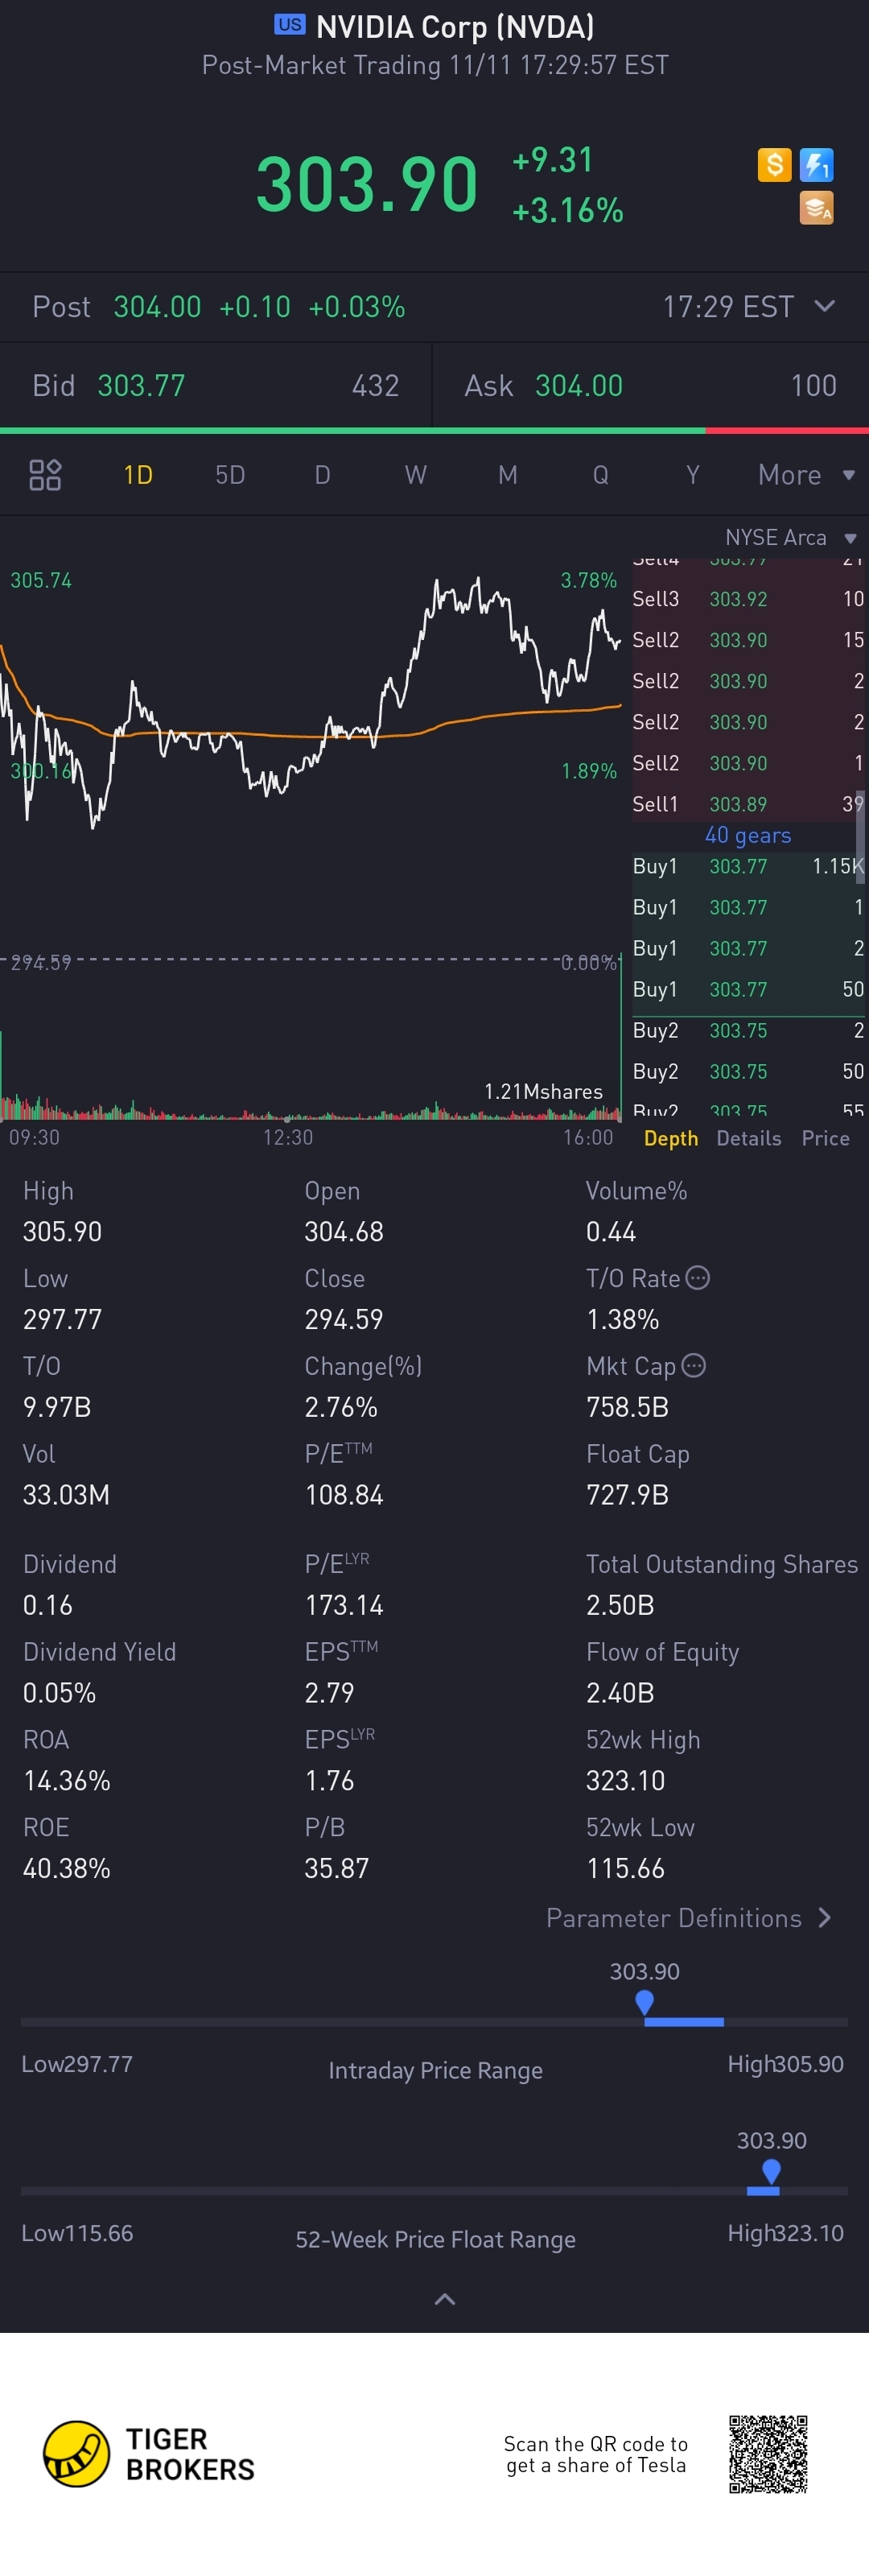Image resolution: width=869 pixels, height=2576 pixels.
Task: Select the Details tab
Action: click(x=749, y=1138)
